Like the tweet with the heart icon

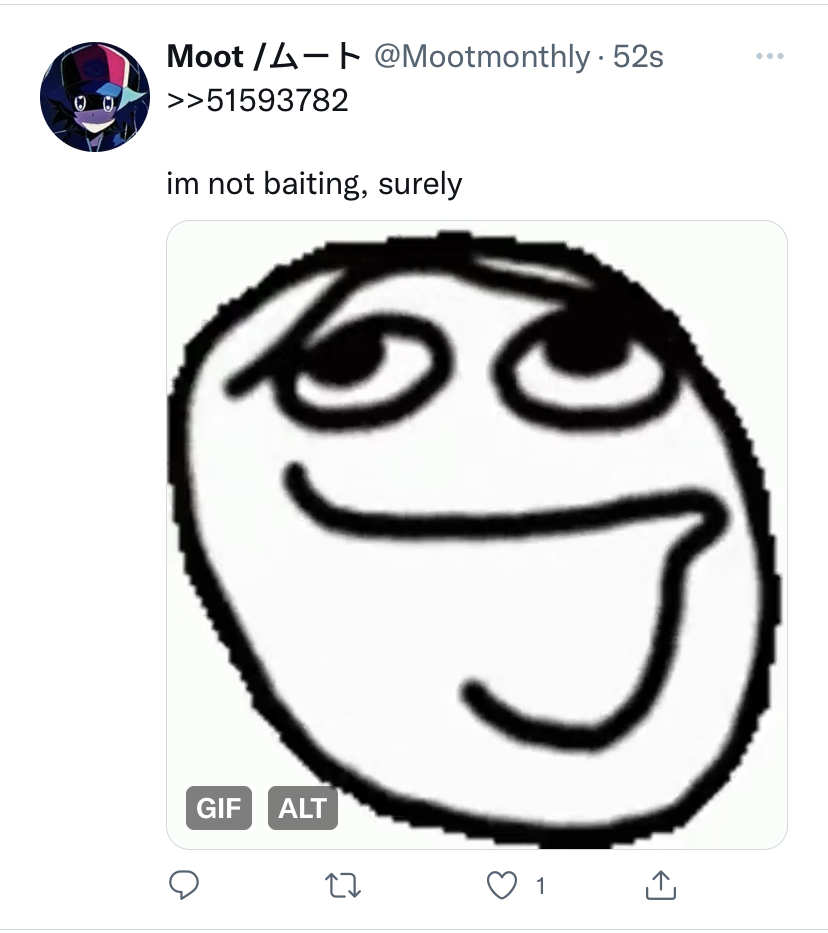(502, 885)
